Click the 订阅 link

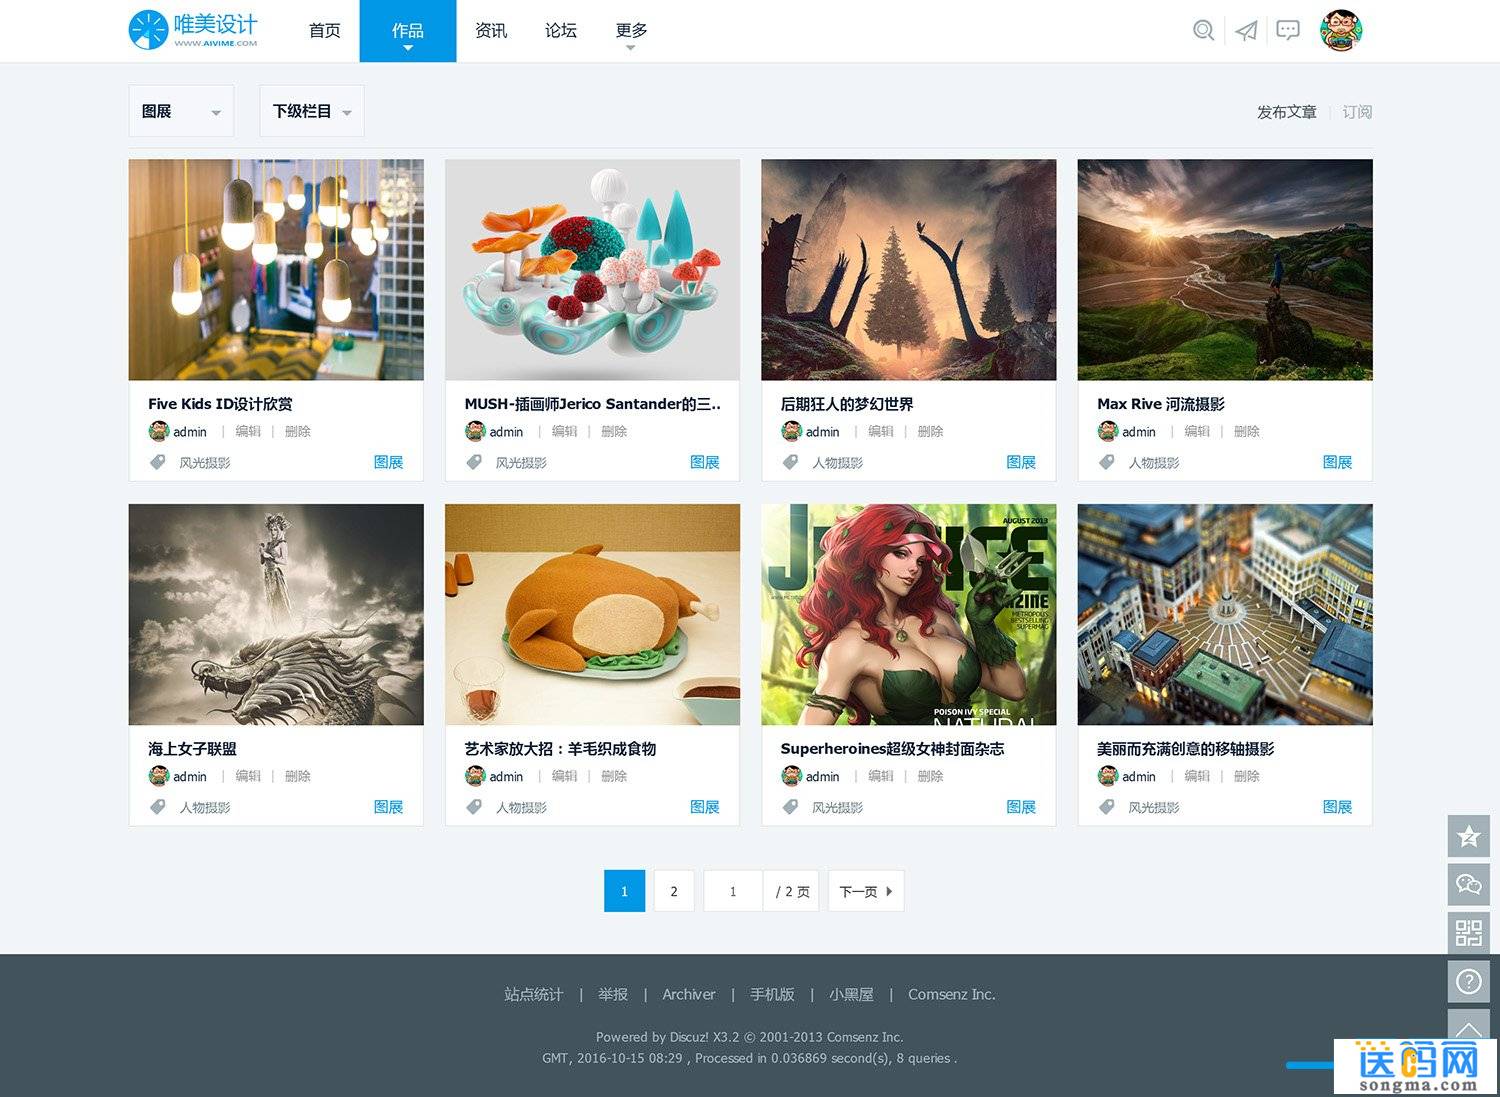1357,112
